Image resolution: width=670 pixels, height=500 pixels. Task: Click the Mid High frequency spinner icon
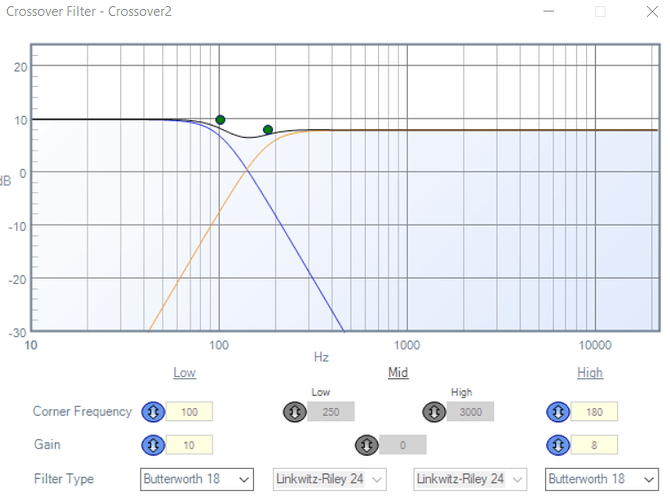coord(434,411)
